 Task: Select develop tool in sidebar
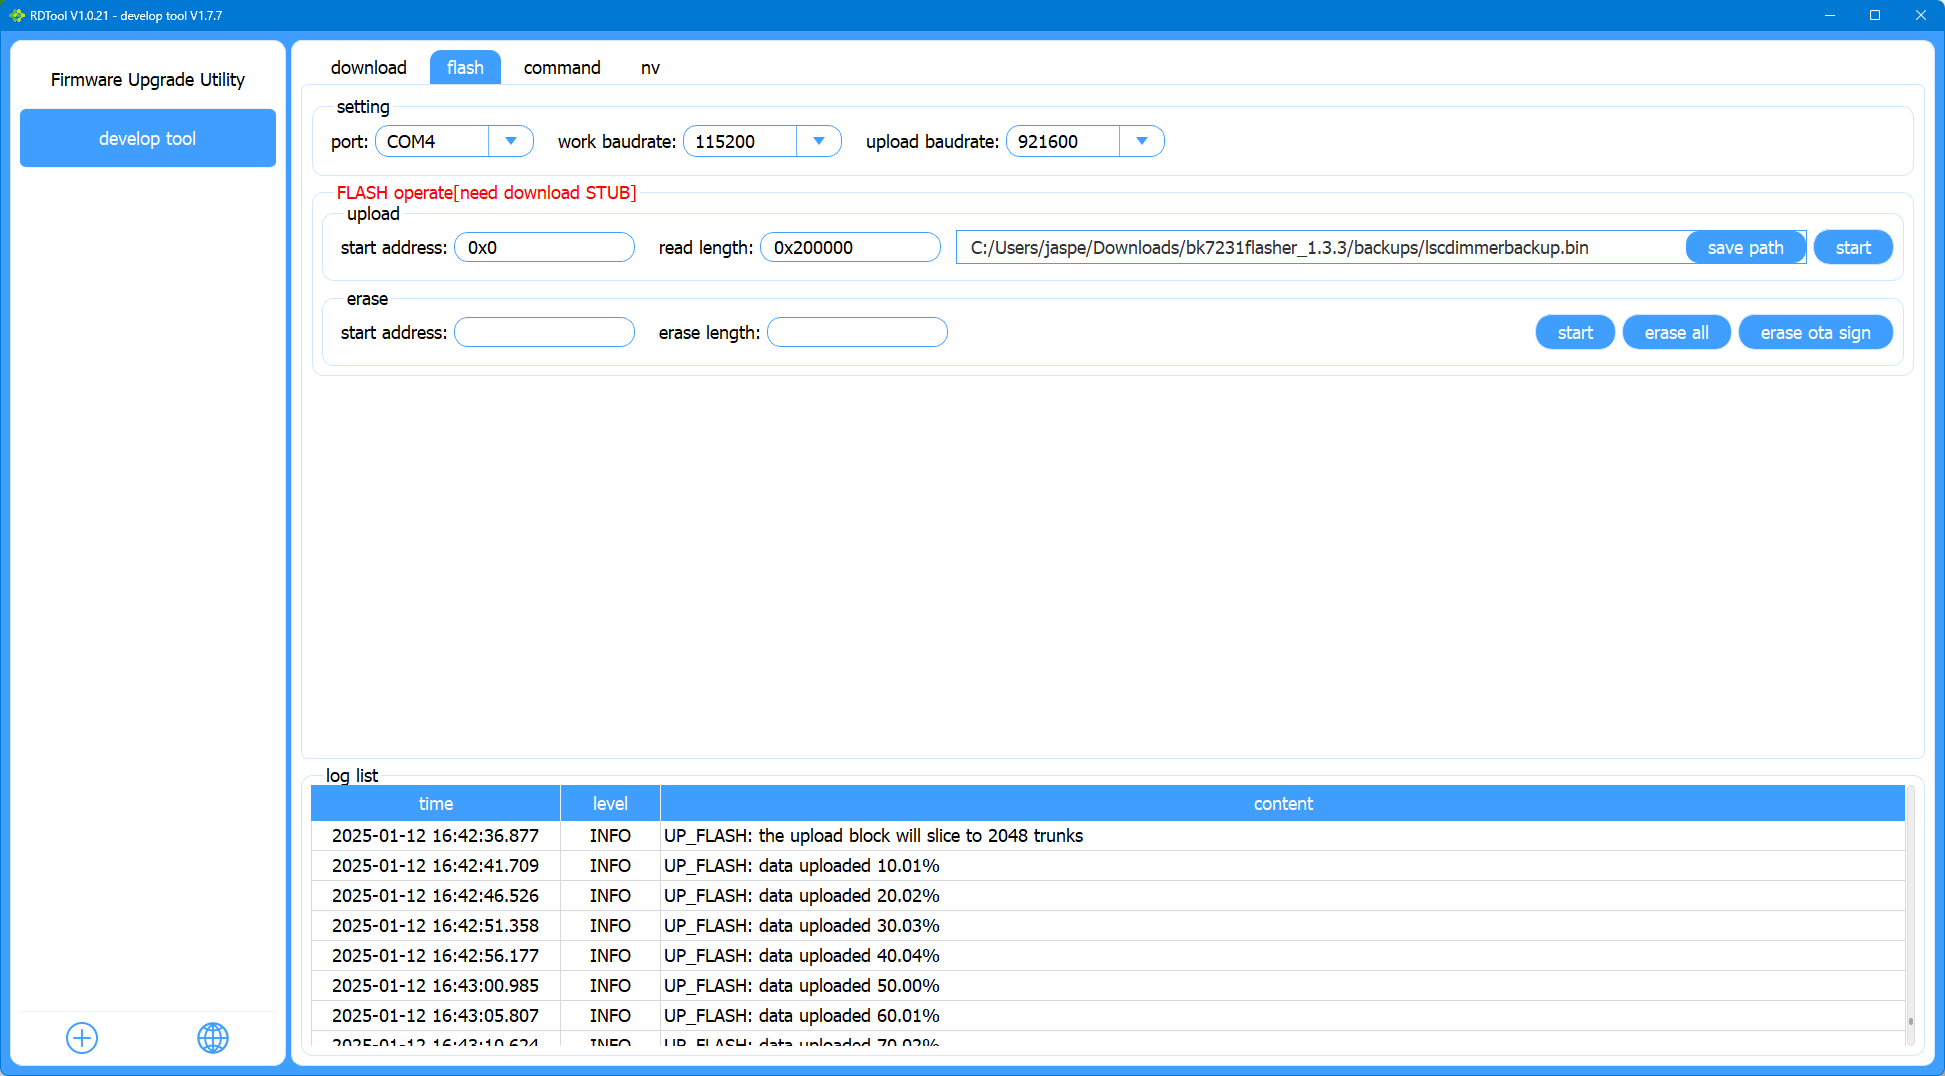(148, 138)
